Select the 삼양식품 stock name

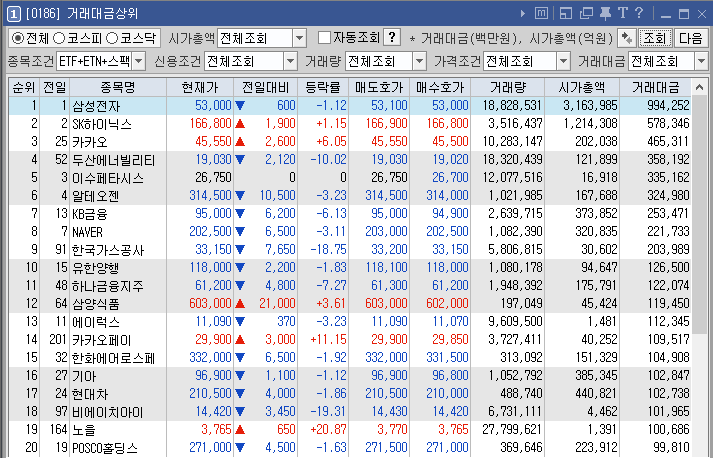95,304
